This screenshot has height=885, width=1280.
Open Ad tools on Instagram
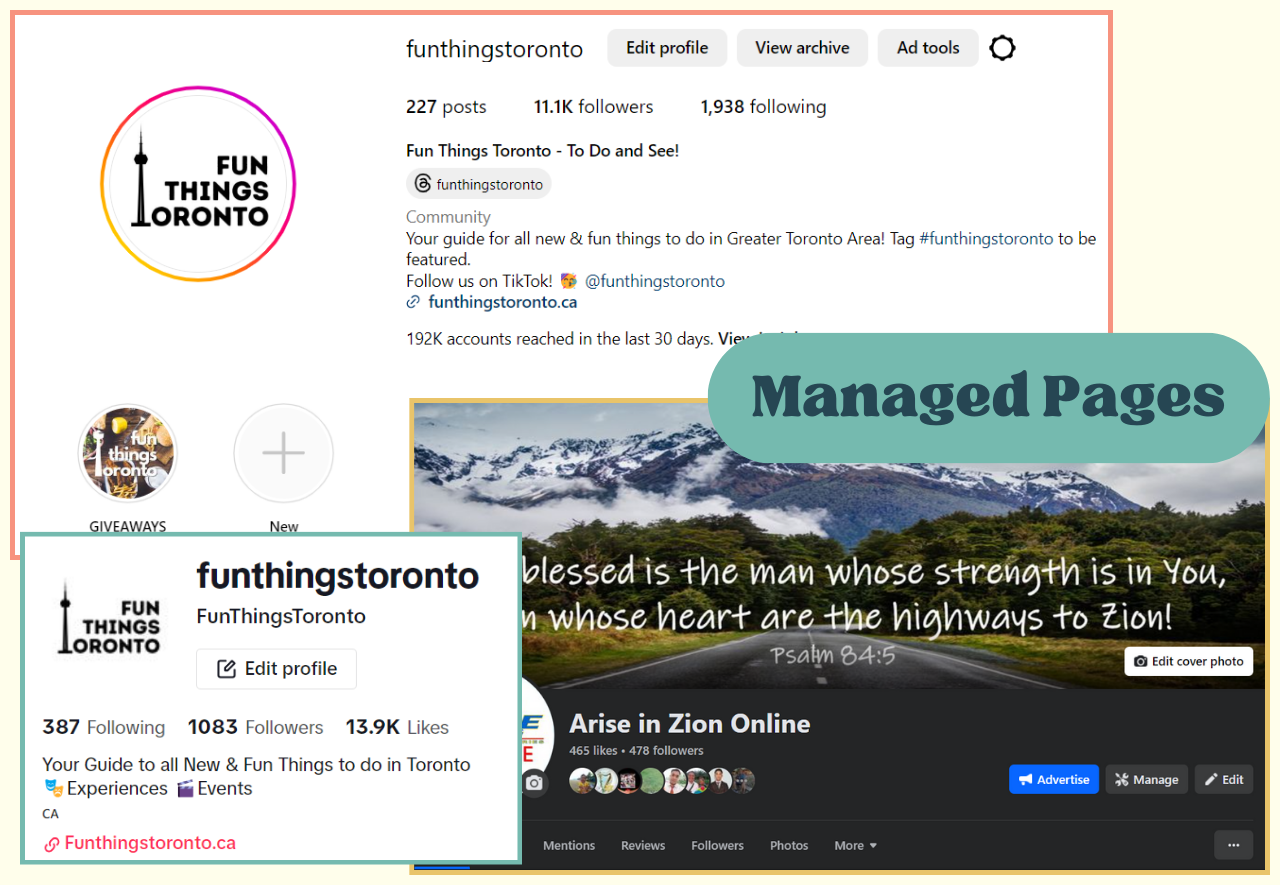pyautogui.click(x=928, y=48)
